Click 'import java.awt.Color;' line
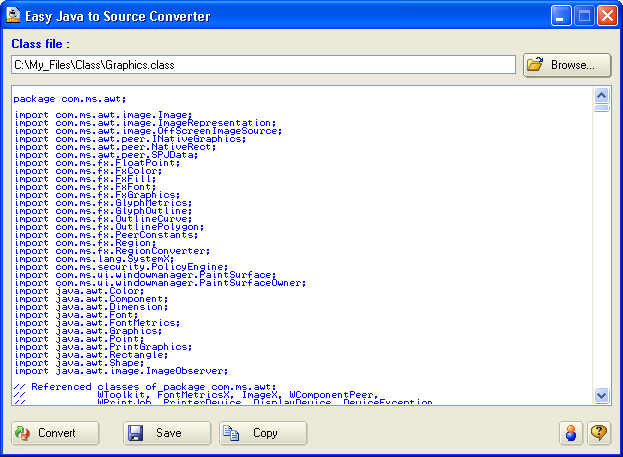 pyautogui.click(x=79, y=291)
